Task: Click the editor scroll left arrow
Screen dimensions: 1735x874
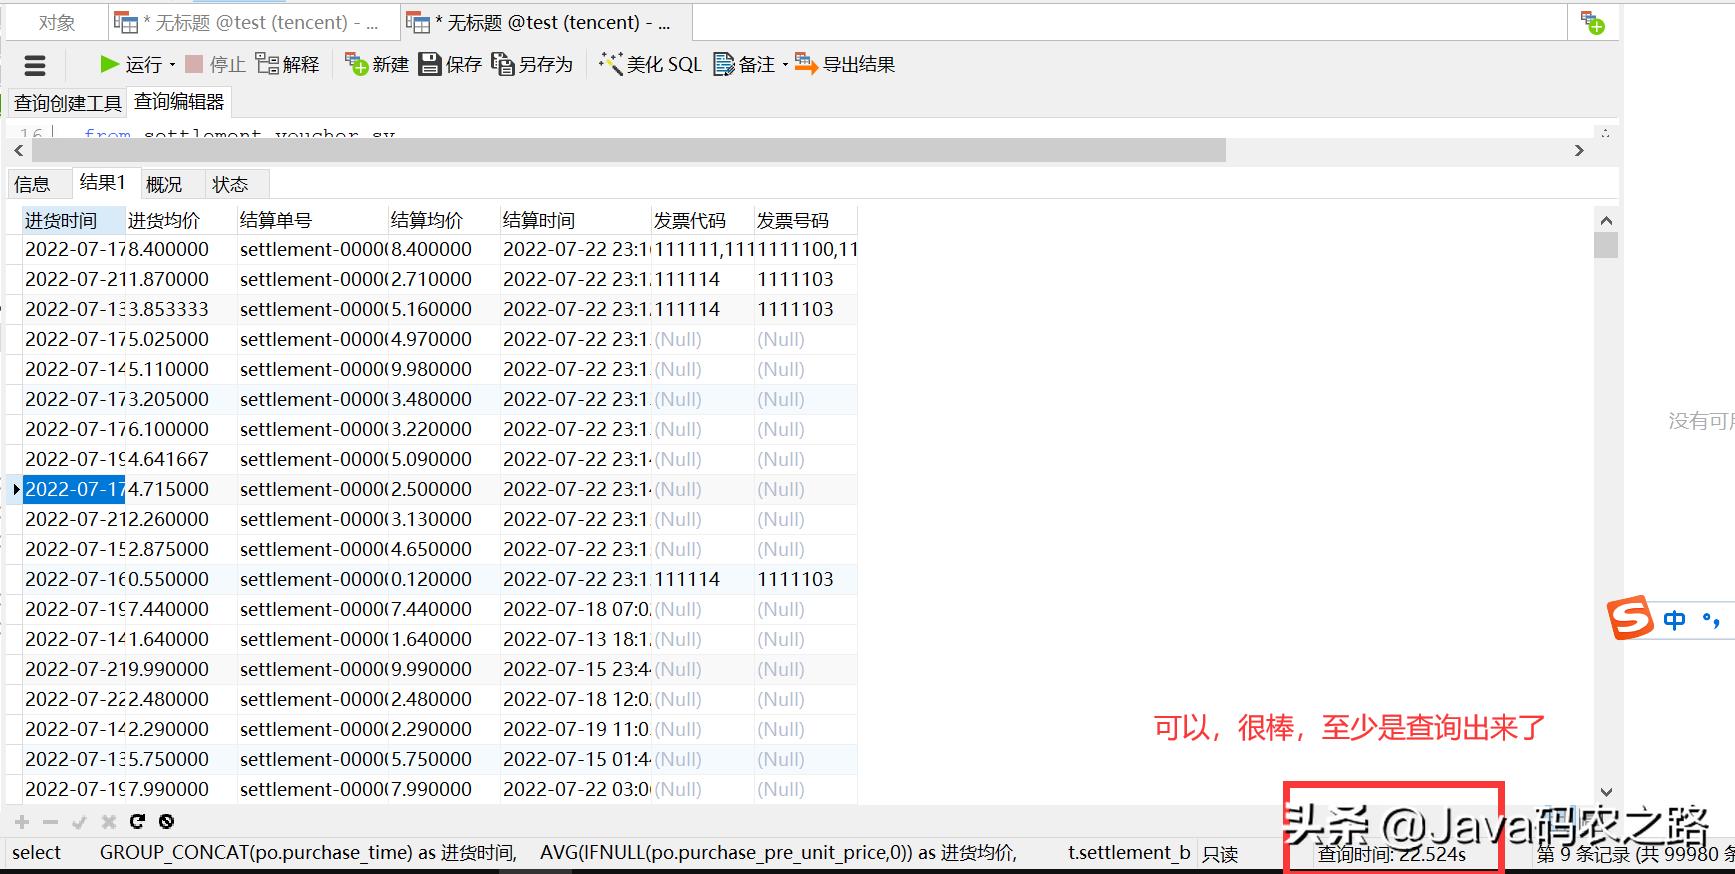Action: click(18, 150)
